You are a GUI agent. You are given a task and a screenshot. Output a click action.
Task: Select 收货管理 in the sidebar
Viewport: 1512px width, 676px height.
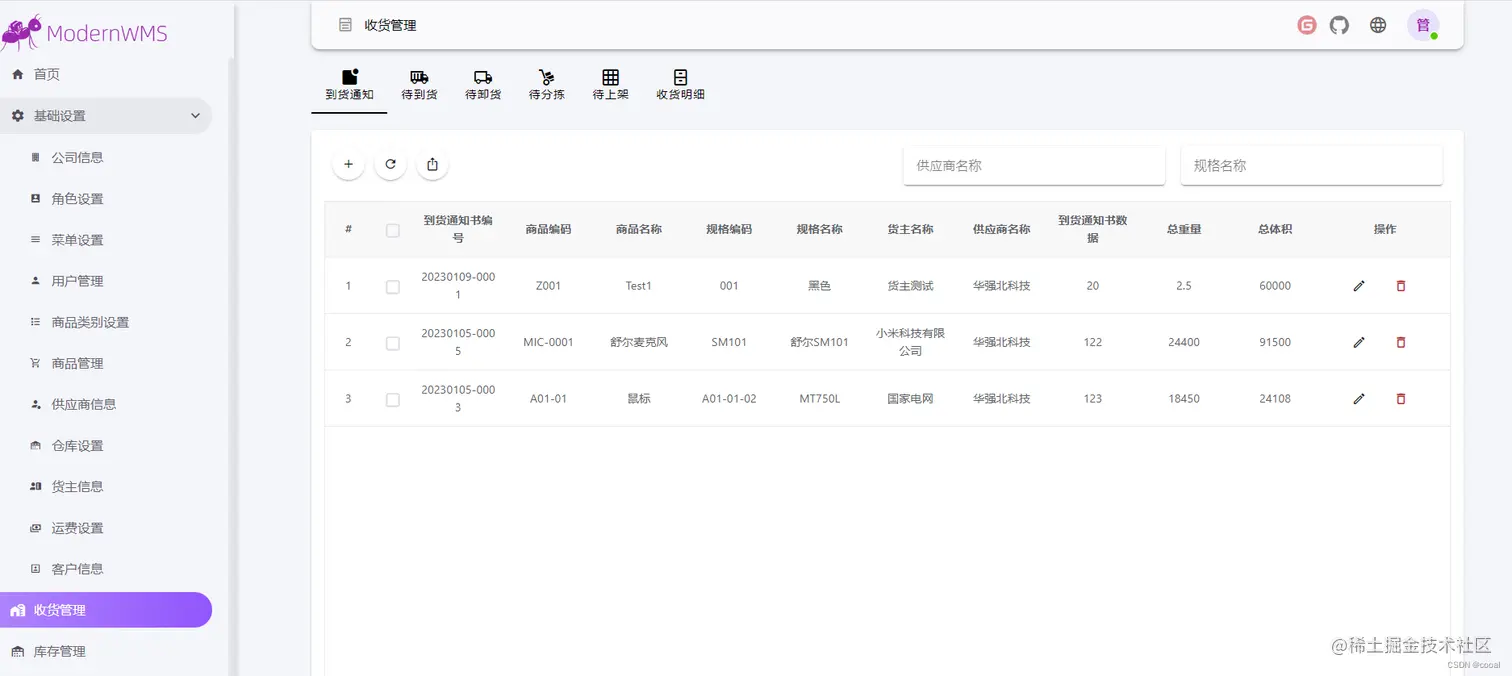pyautogui.click(x=106, y=610)
